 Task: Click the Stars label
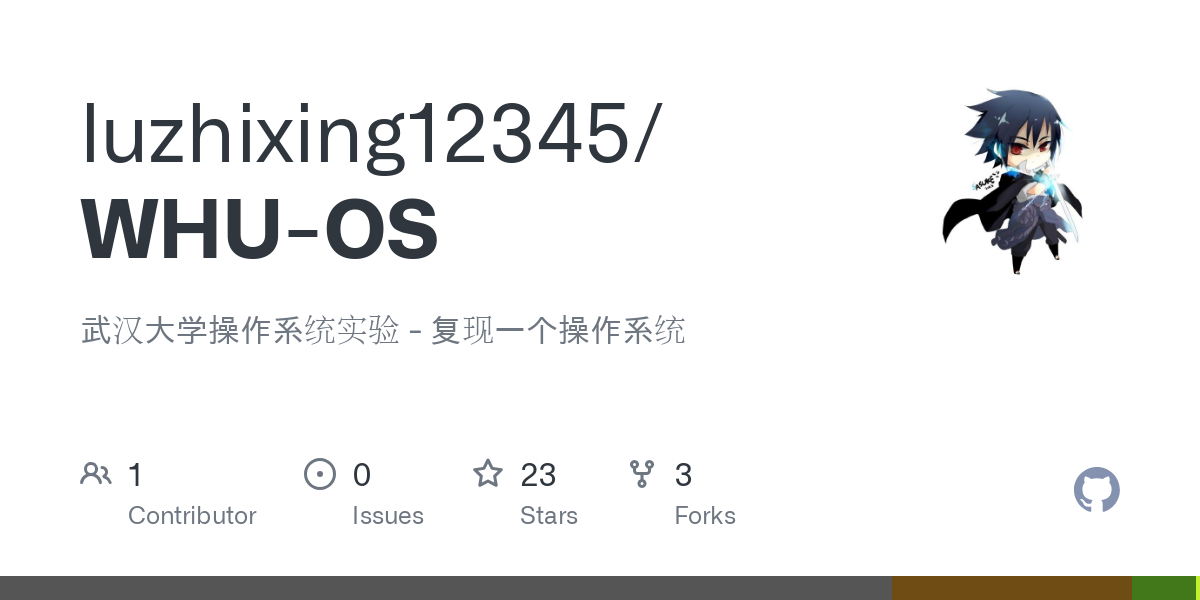pos(549,516)
